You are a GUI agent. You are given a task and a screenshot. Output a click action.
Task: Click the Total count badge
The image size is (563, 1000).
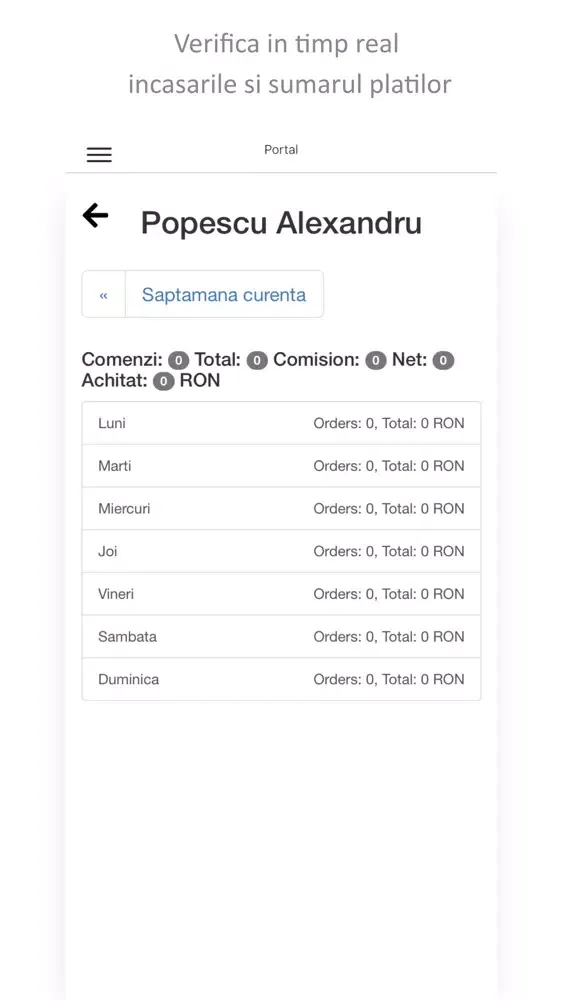257,361
